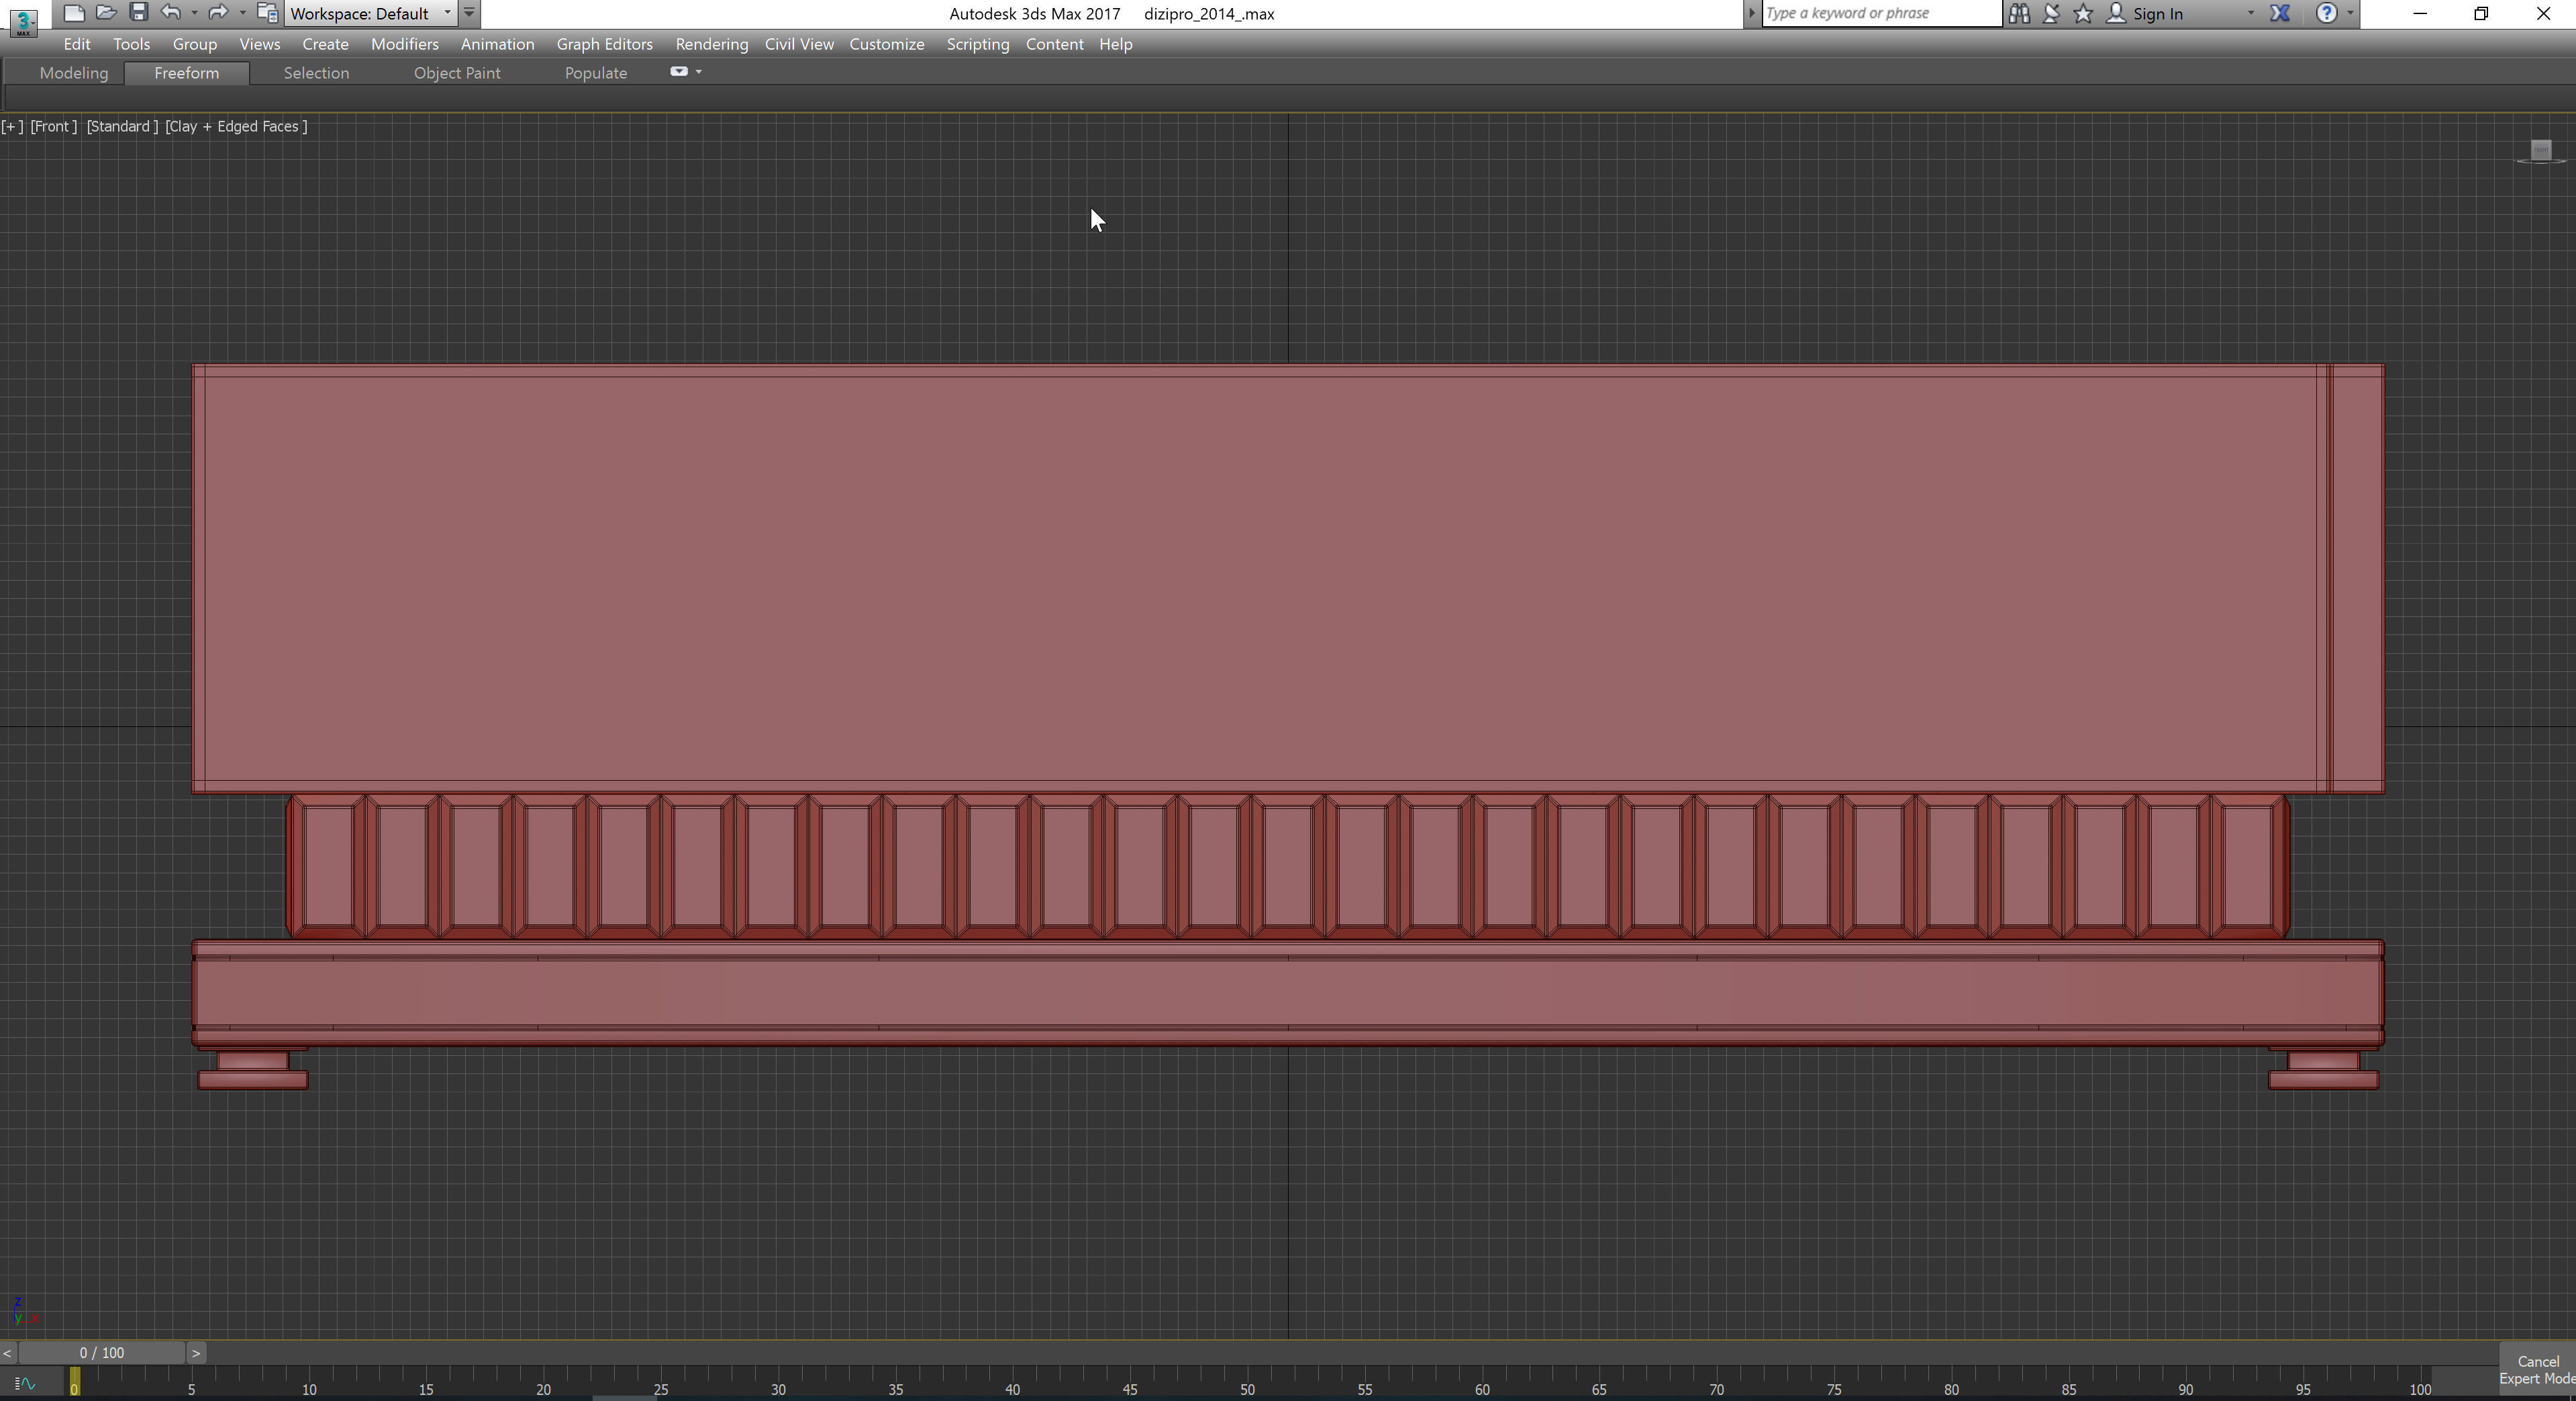Switch to the Object Paint ribbon tab

(x=457, y=73)
